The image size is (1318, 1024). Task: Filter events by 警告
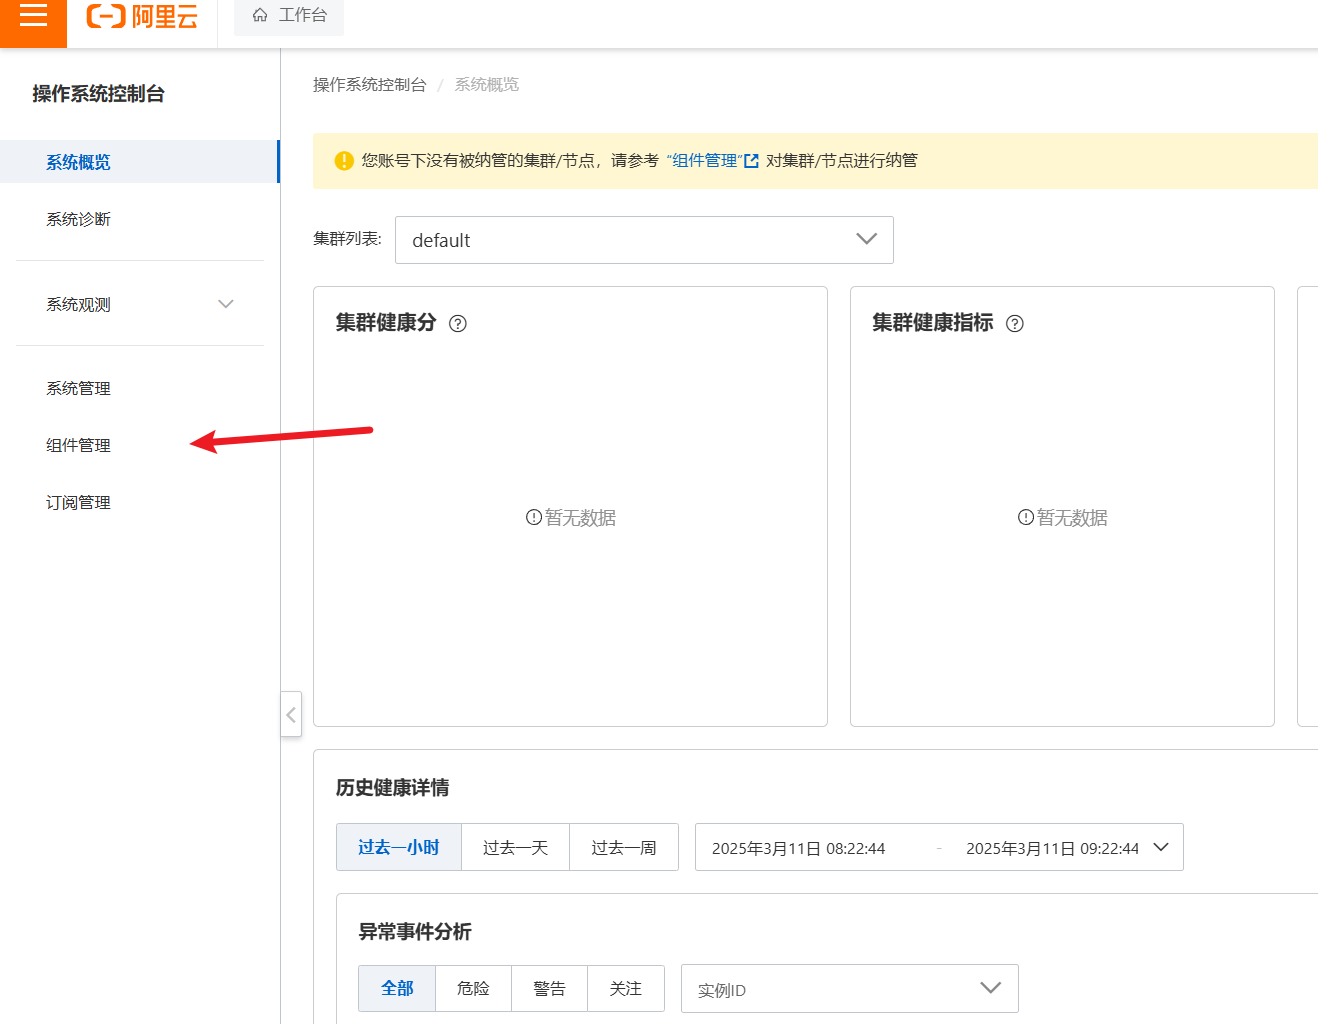click(549, 988)
